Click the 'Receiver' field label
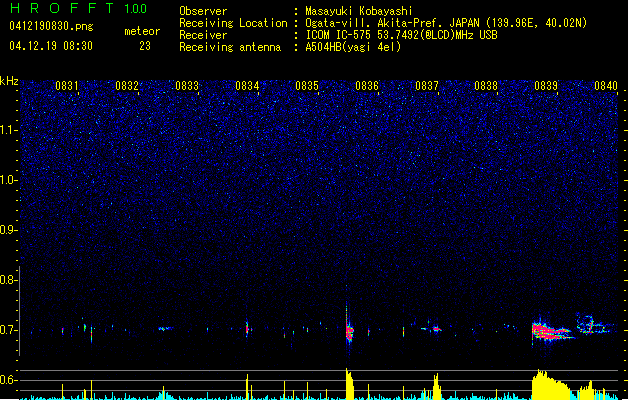Screen dimensions: 629x400 pos(203,35)
